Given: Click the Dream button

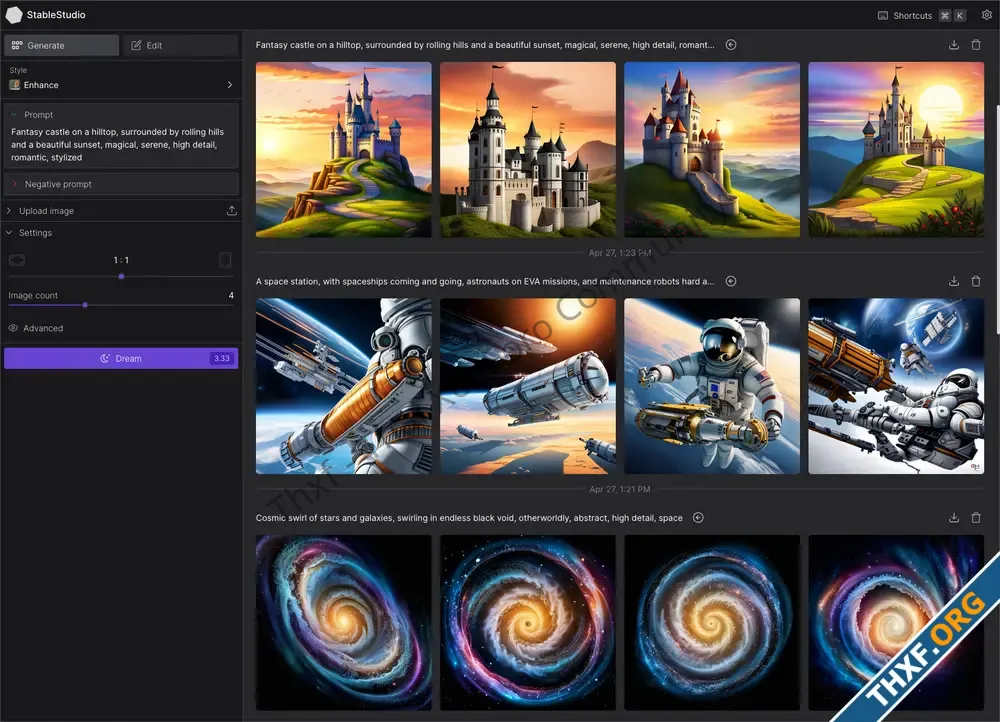Looking at the screenshot, I should coord(121,358).
